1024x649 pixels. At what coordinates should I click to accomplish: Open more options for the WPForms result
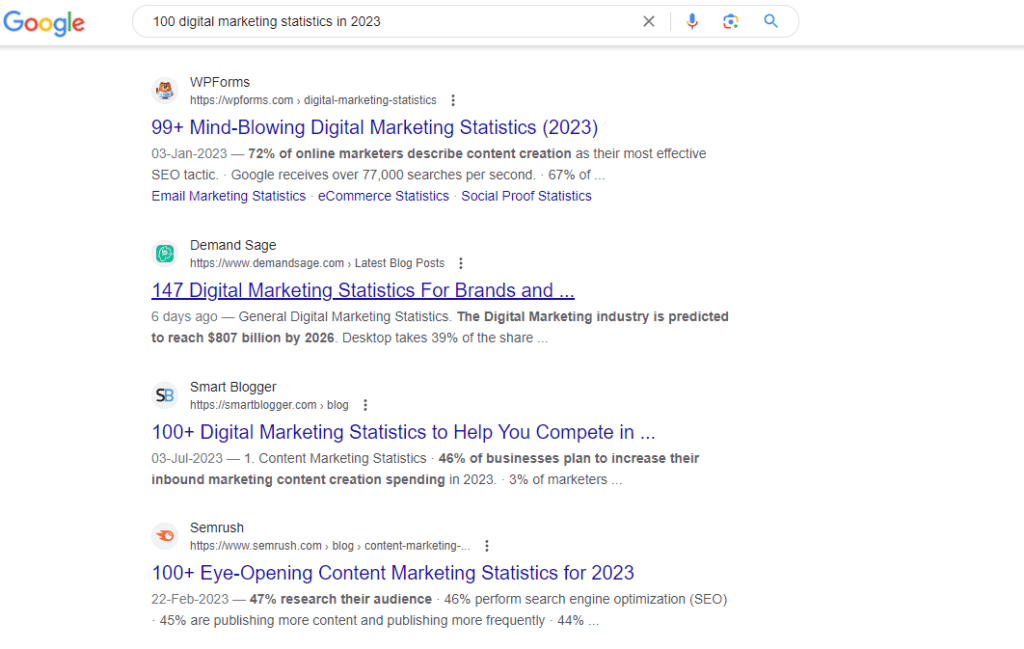pos(453,100)
